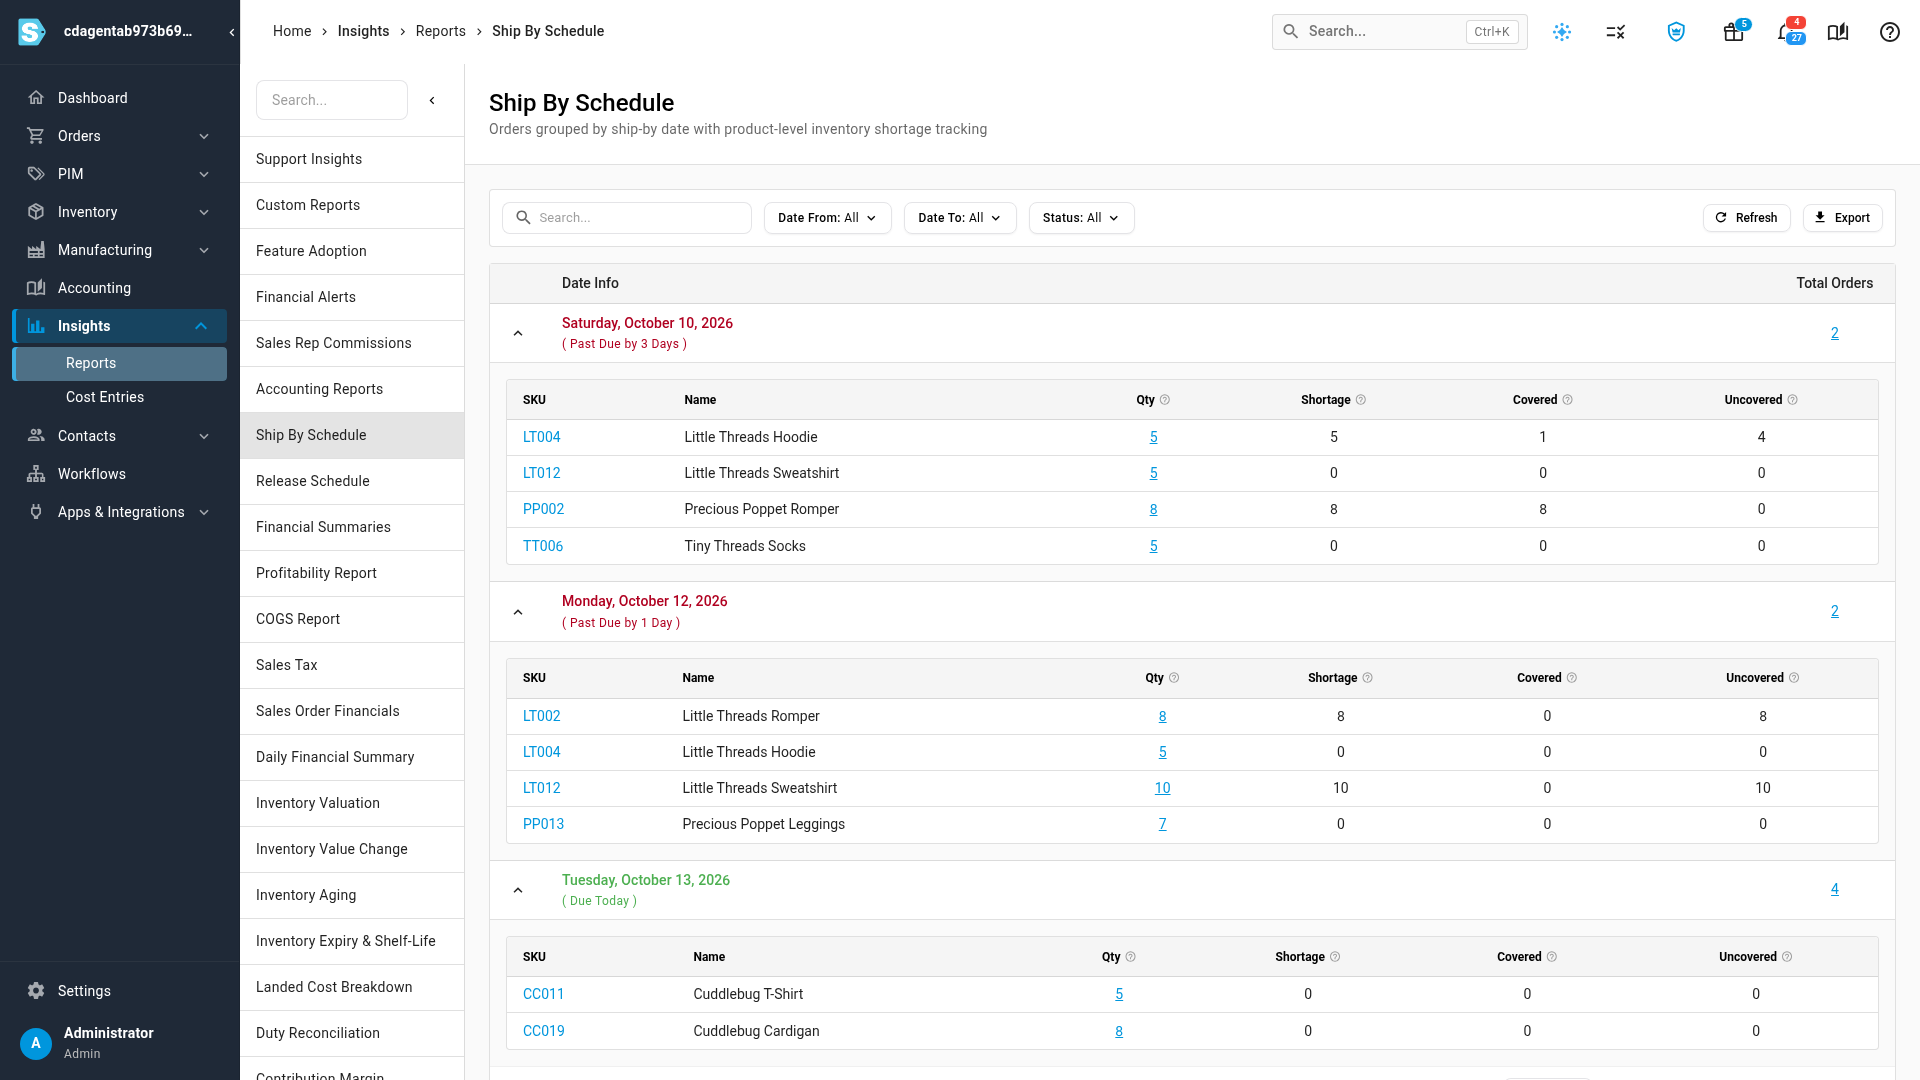Open the Date To filter dropdown
Image resolution: width=1920 pixels, height=1080 pixels.
(x=960, y=218)
